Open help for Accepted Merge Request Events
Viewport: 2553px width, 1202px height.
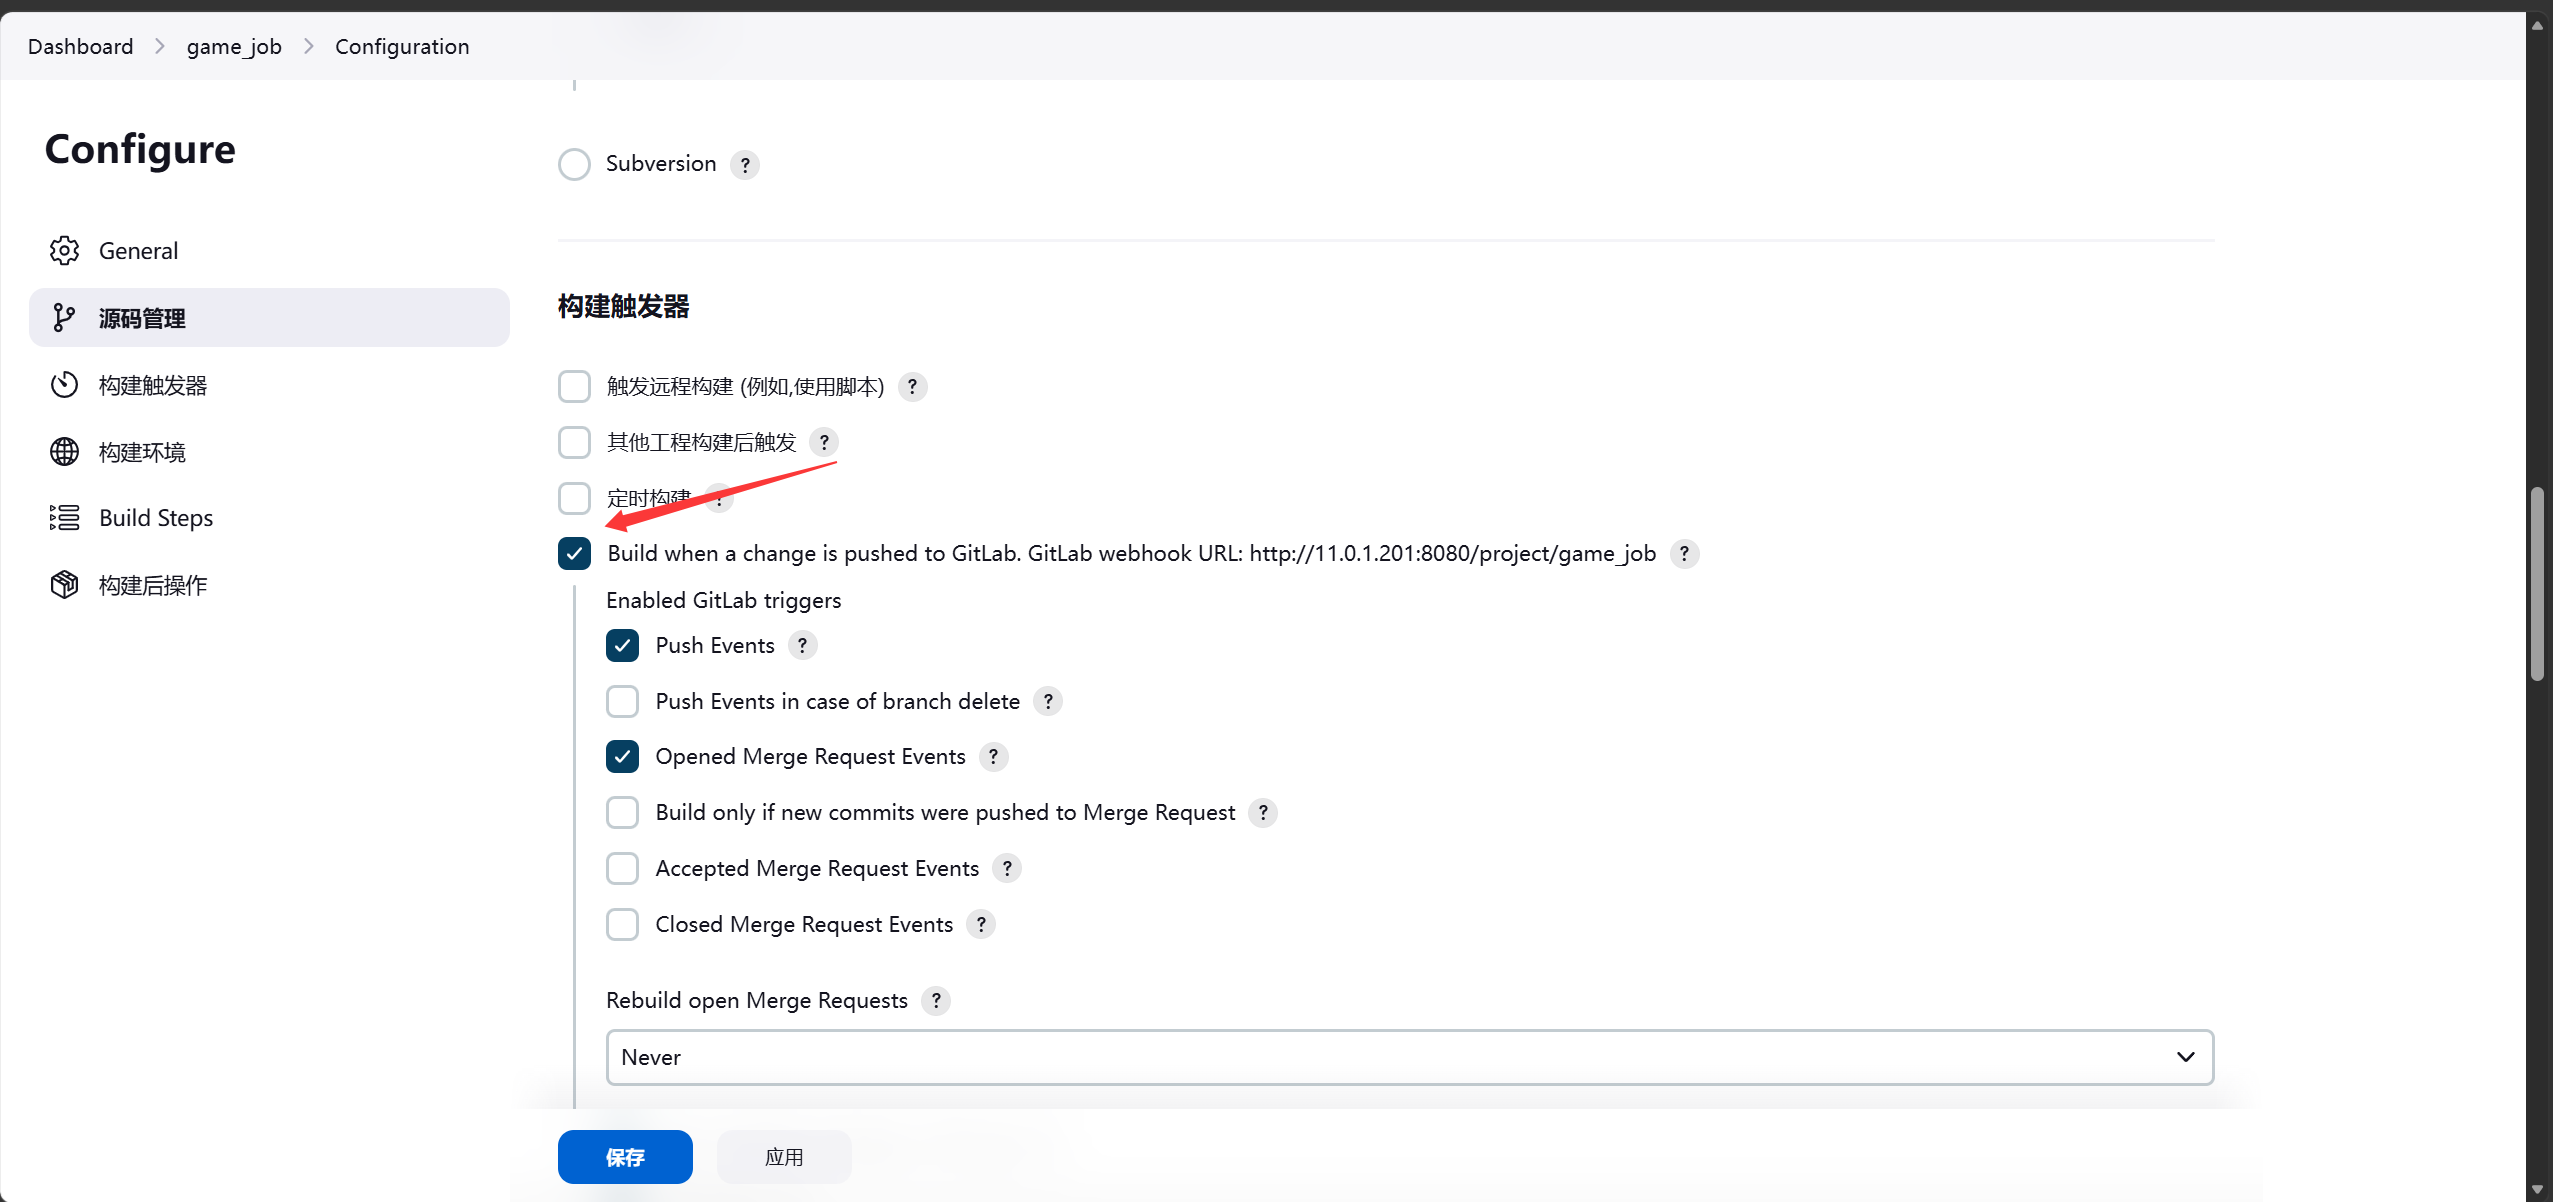(x=1007, y=869)
